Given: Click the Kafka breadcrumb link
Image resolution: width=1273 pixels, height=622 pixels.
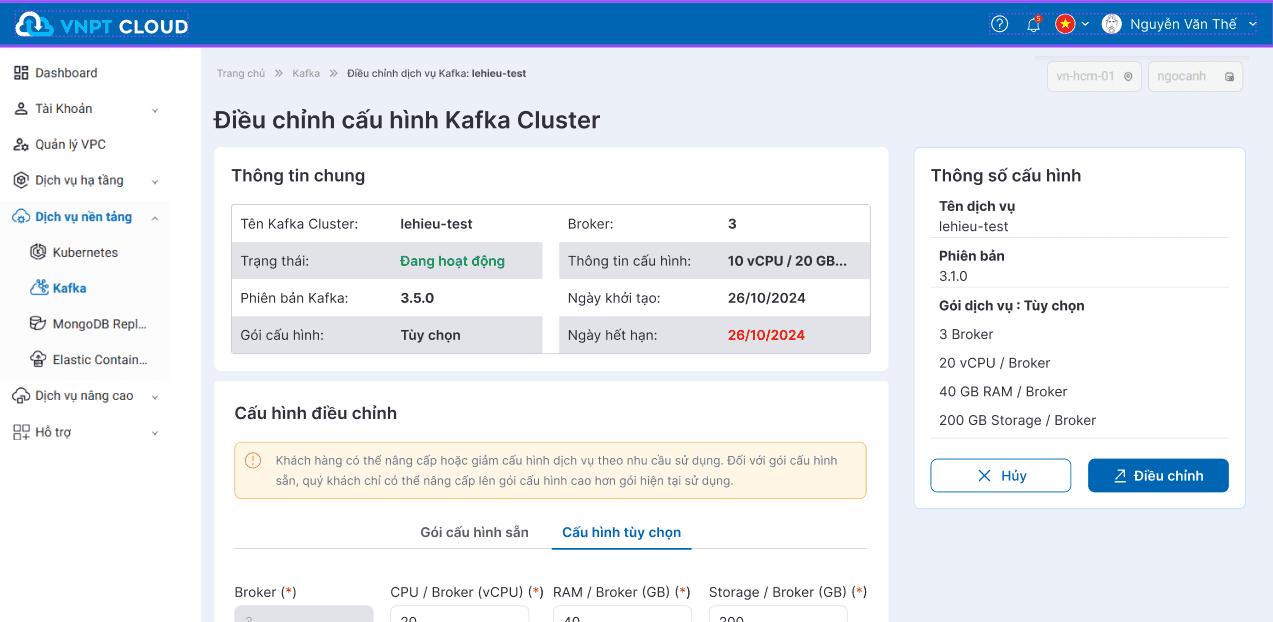Looking at the screenshot, I should [x=306, y=74].
